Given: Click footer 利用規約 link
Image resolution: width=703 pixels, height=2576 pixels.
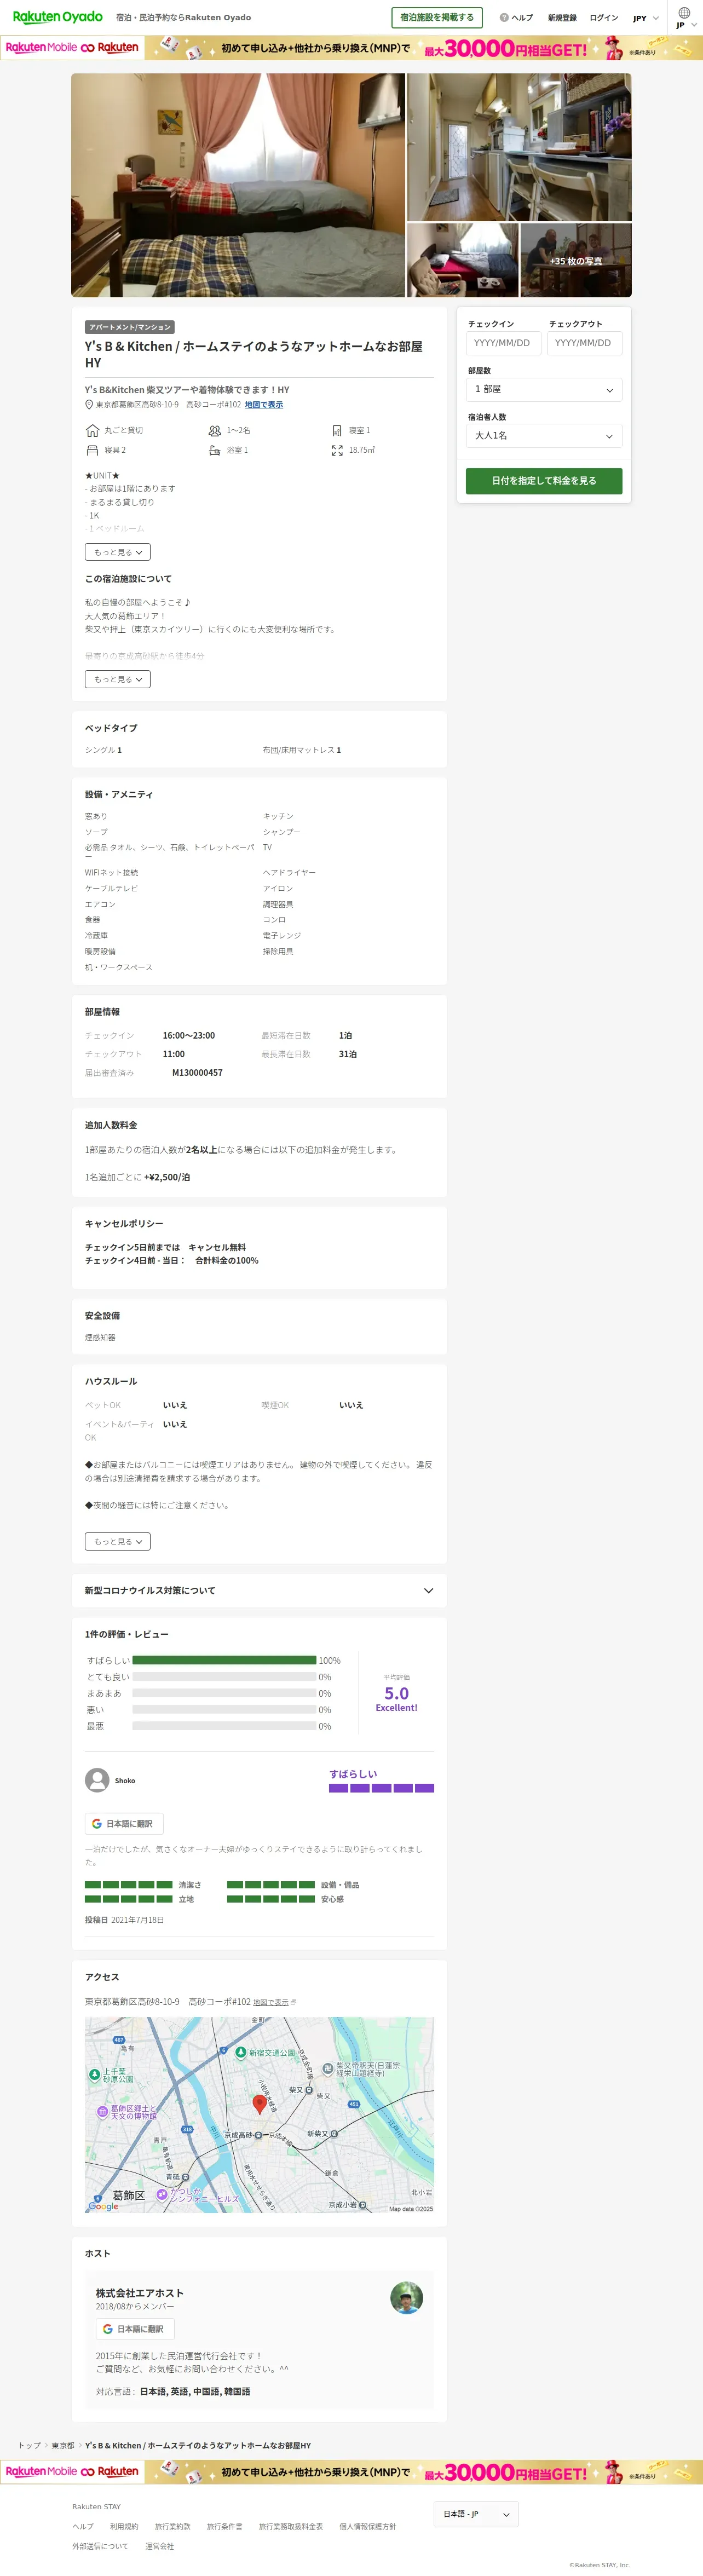Looking at the screenshot, I should click(x=124, y=2526).
